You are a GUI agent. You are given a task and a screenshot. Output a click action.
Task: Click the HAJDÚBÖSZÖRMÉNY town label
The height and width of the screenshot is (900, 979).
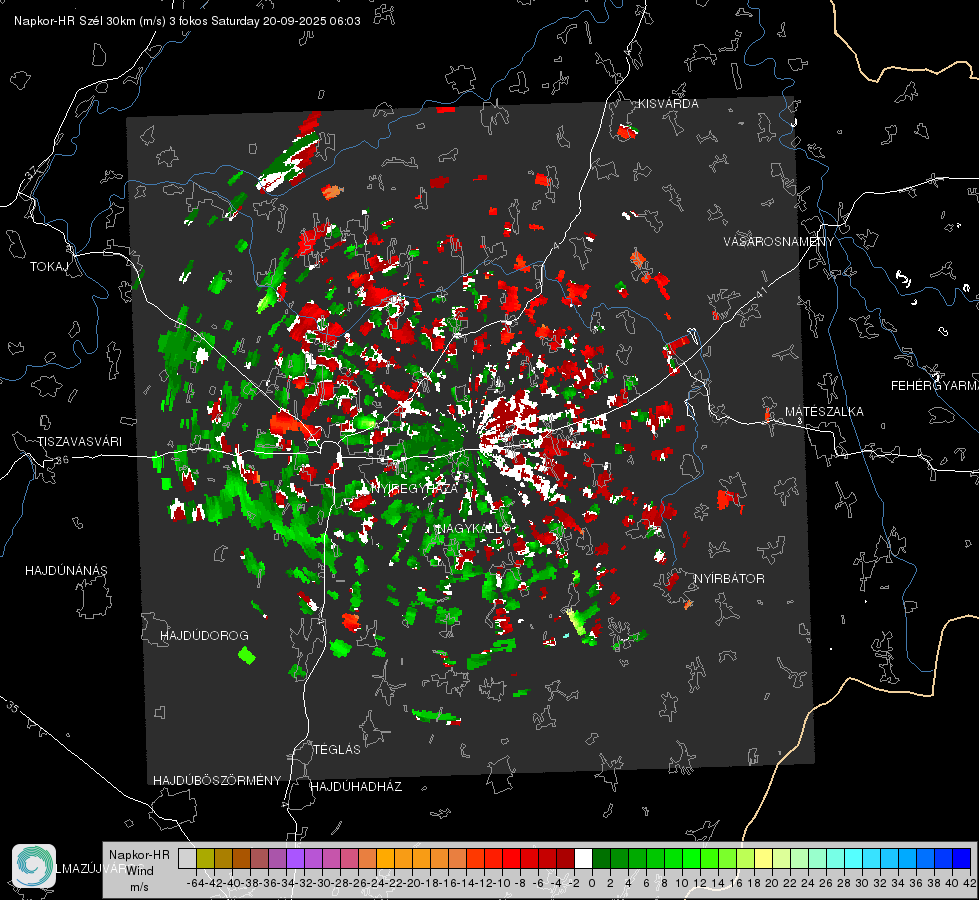[x=217, y=780]
